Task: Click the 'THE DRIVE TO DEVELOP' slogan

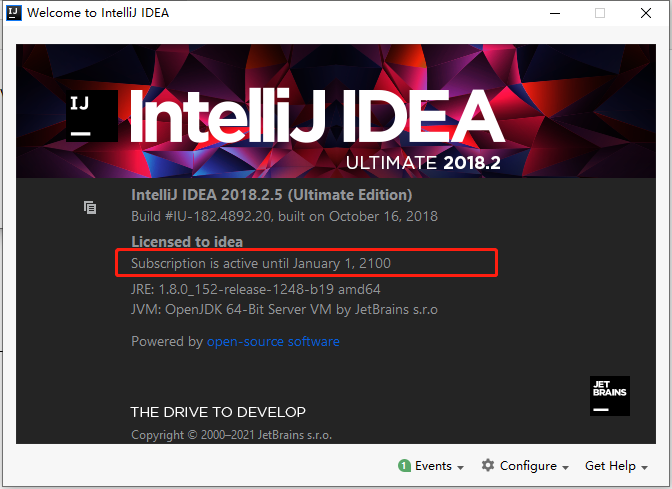Action: (x=218, y=412)
